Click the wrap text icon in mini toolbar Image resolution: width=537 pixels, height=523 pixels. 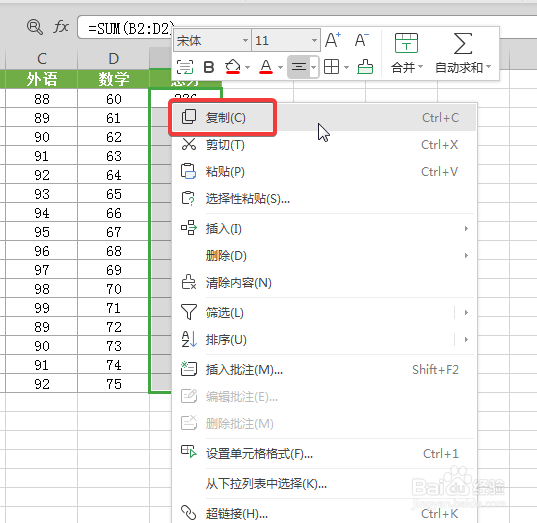[x=185, y=67]
